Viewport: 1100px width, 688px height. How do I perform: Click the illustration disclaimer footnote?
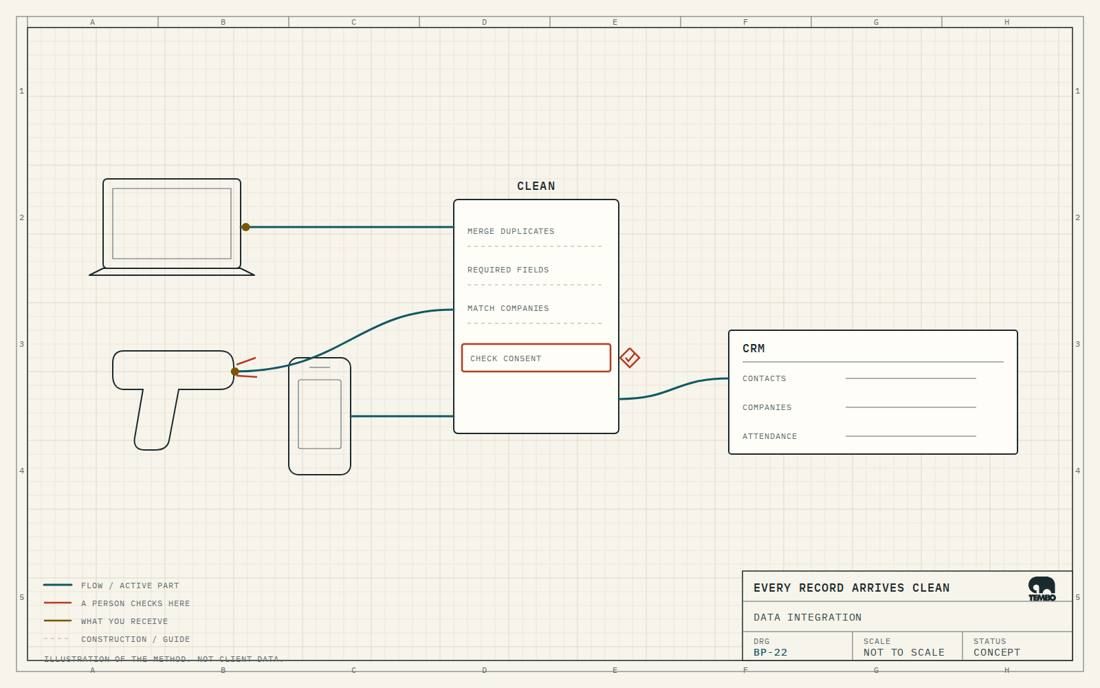[163, 659]
